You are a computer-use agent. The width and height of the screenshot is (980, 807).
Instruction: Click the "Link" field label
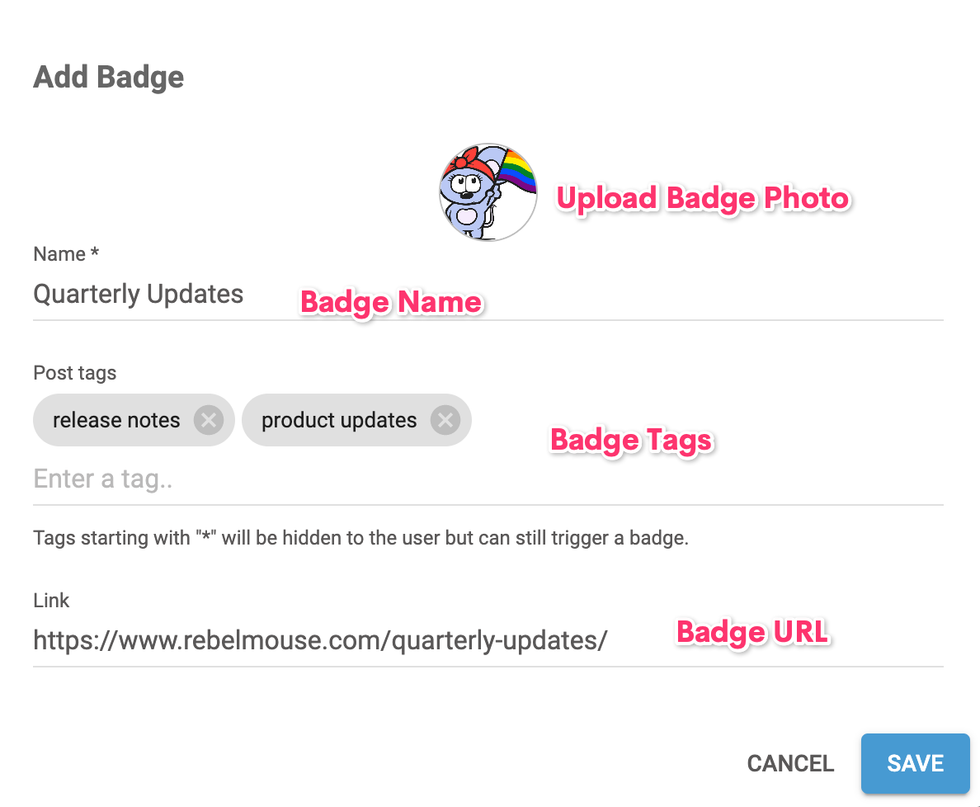[51, 601]
